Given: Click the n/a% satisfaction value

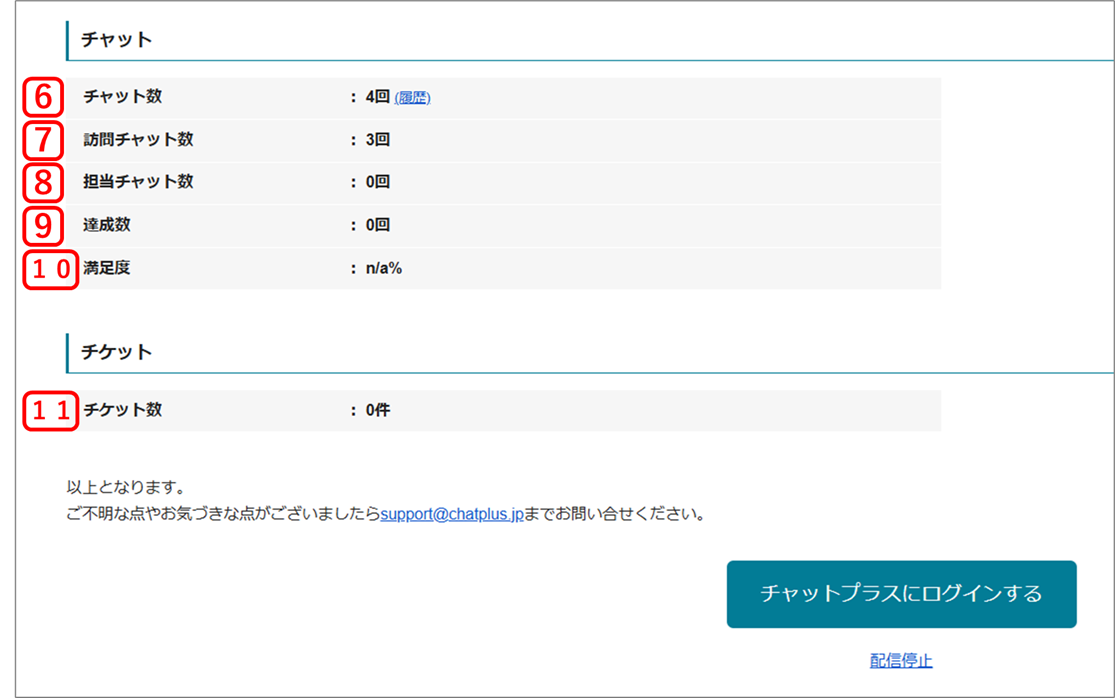Looking at the screenshot, I should pyautogui.click(x=384, y=268).
